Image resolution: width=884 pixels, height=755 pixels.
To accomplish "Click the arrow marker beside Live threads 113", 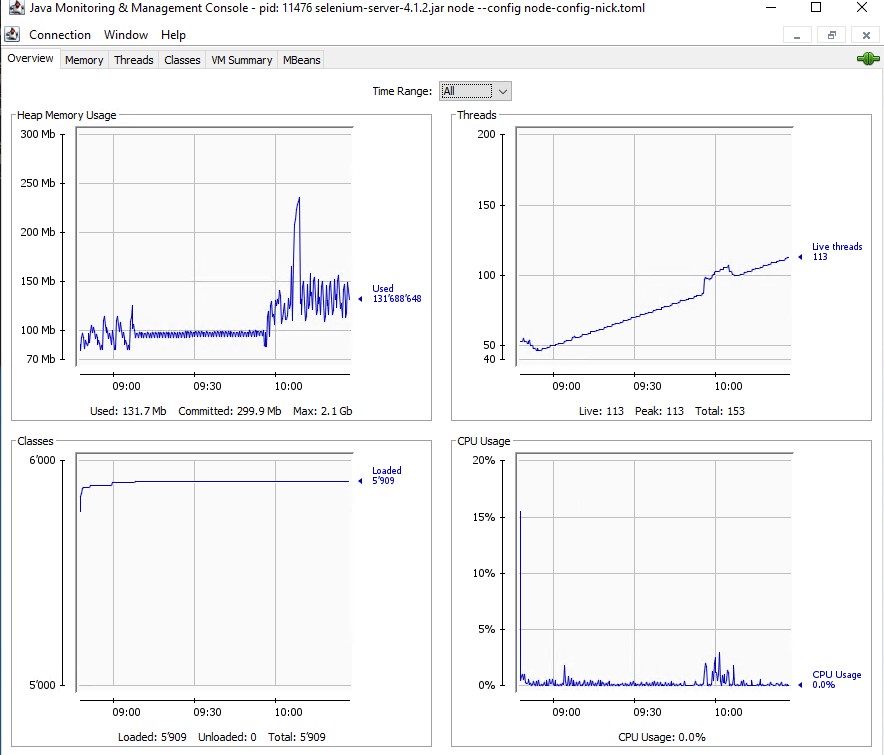I will [800, 257].
